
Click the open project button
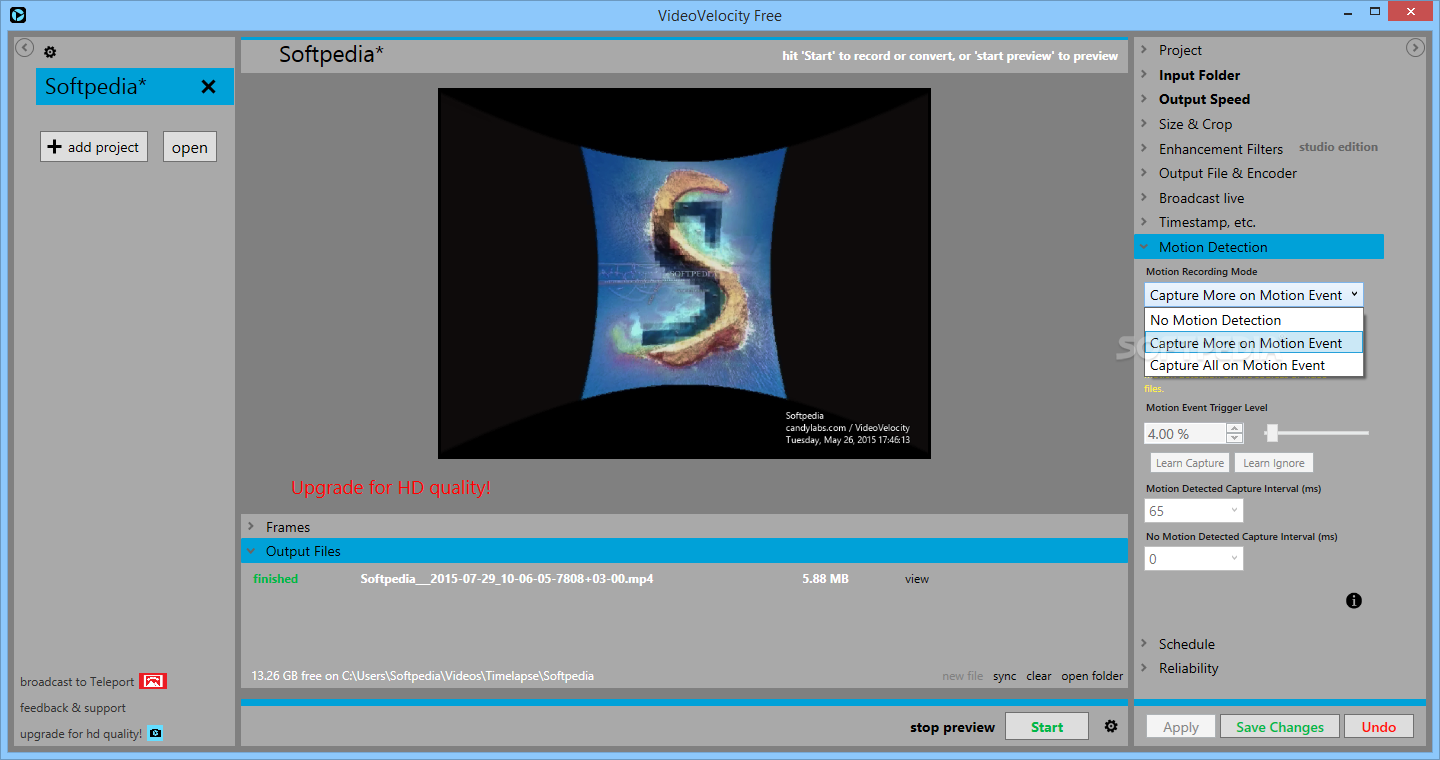tap(190, 147)
